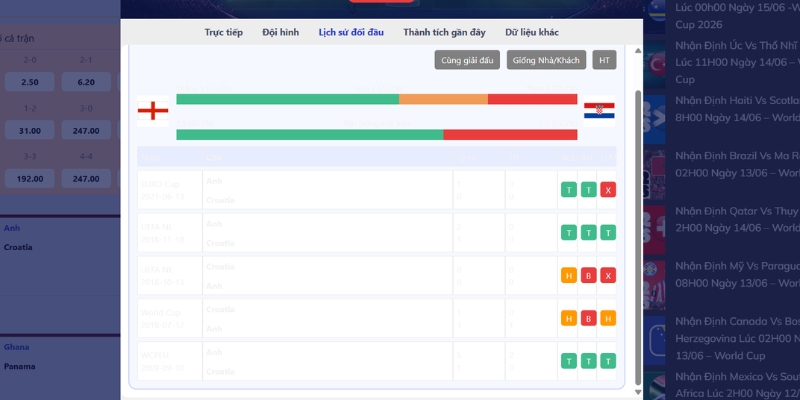This screenshot has height=400, width=800.
Task: Click first T badge in WCPEU 2009-09-10 row
Action: 569,361
